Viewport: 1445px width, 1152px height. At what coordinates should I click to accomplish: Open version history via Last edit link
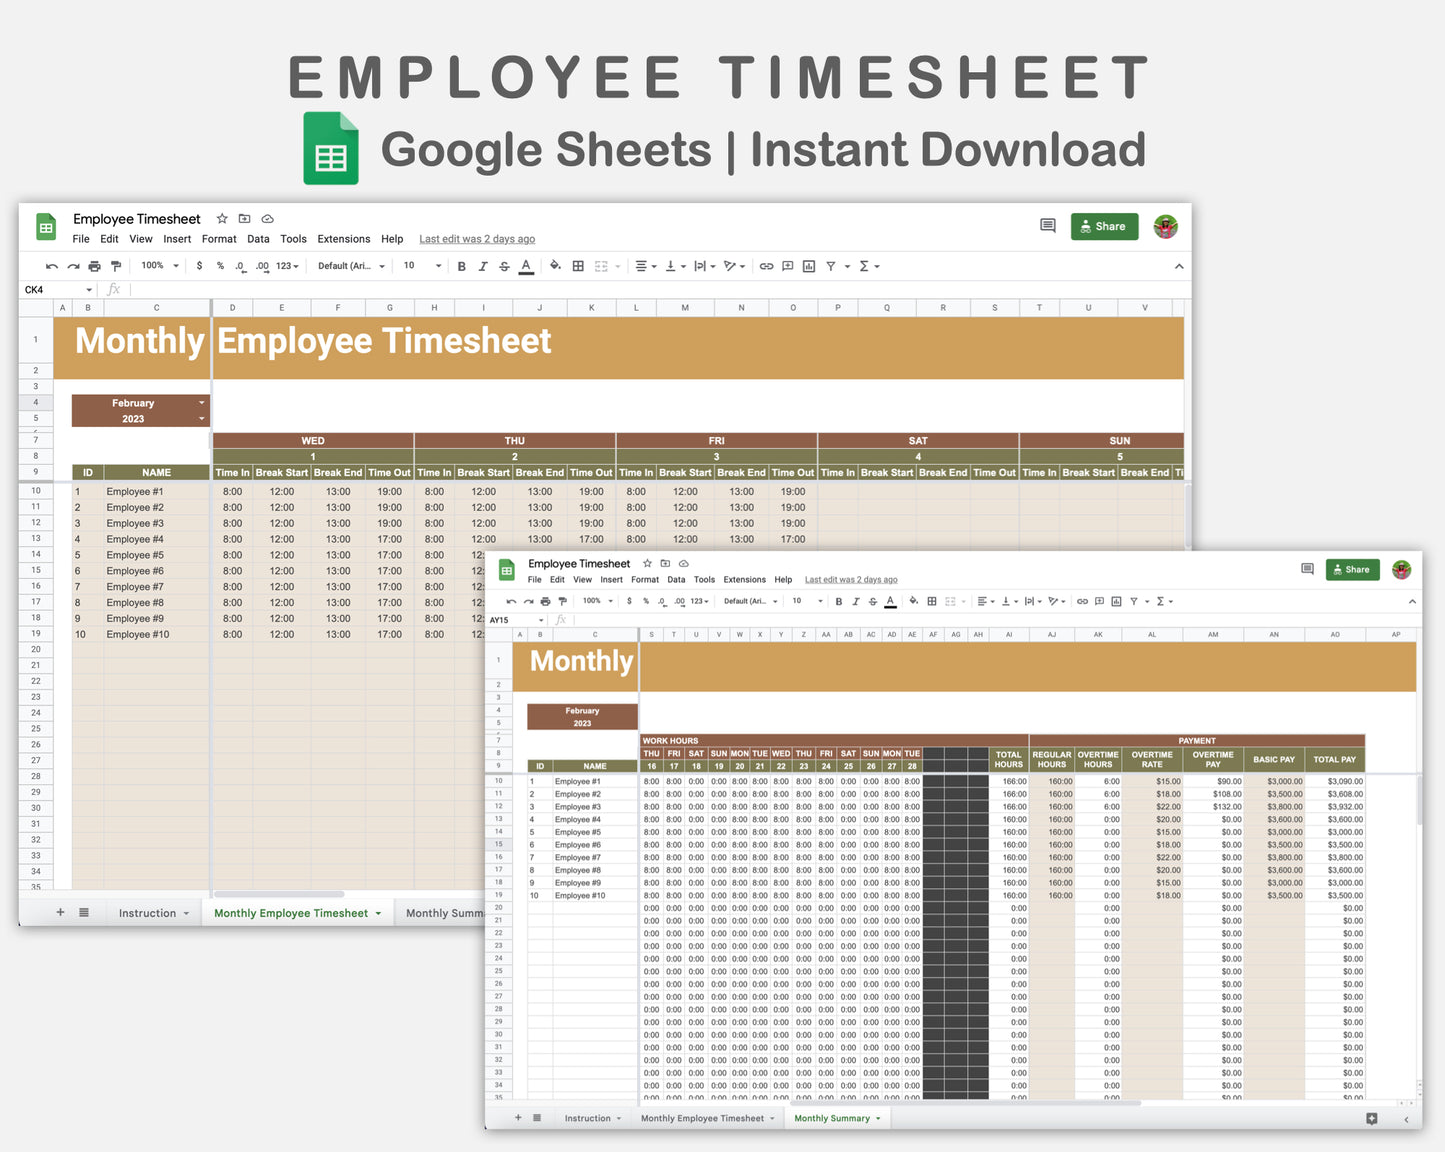(x=477, y=239)
